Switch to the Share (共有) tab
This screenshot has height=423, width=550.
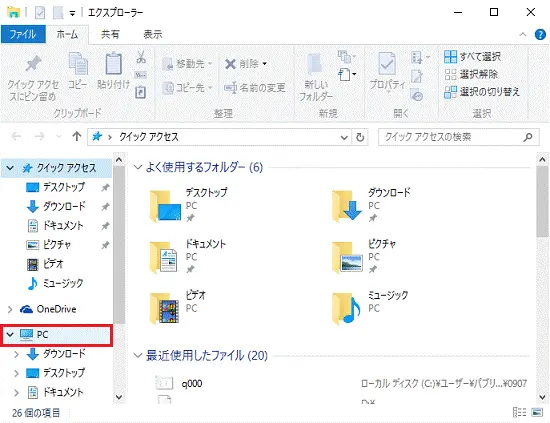(110, 34)
